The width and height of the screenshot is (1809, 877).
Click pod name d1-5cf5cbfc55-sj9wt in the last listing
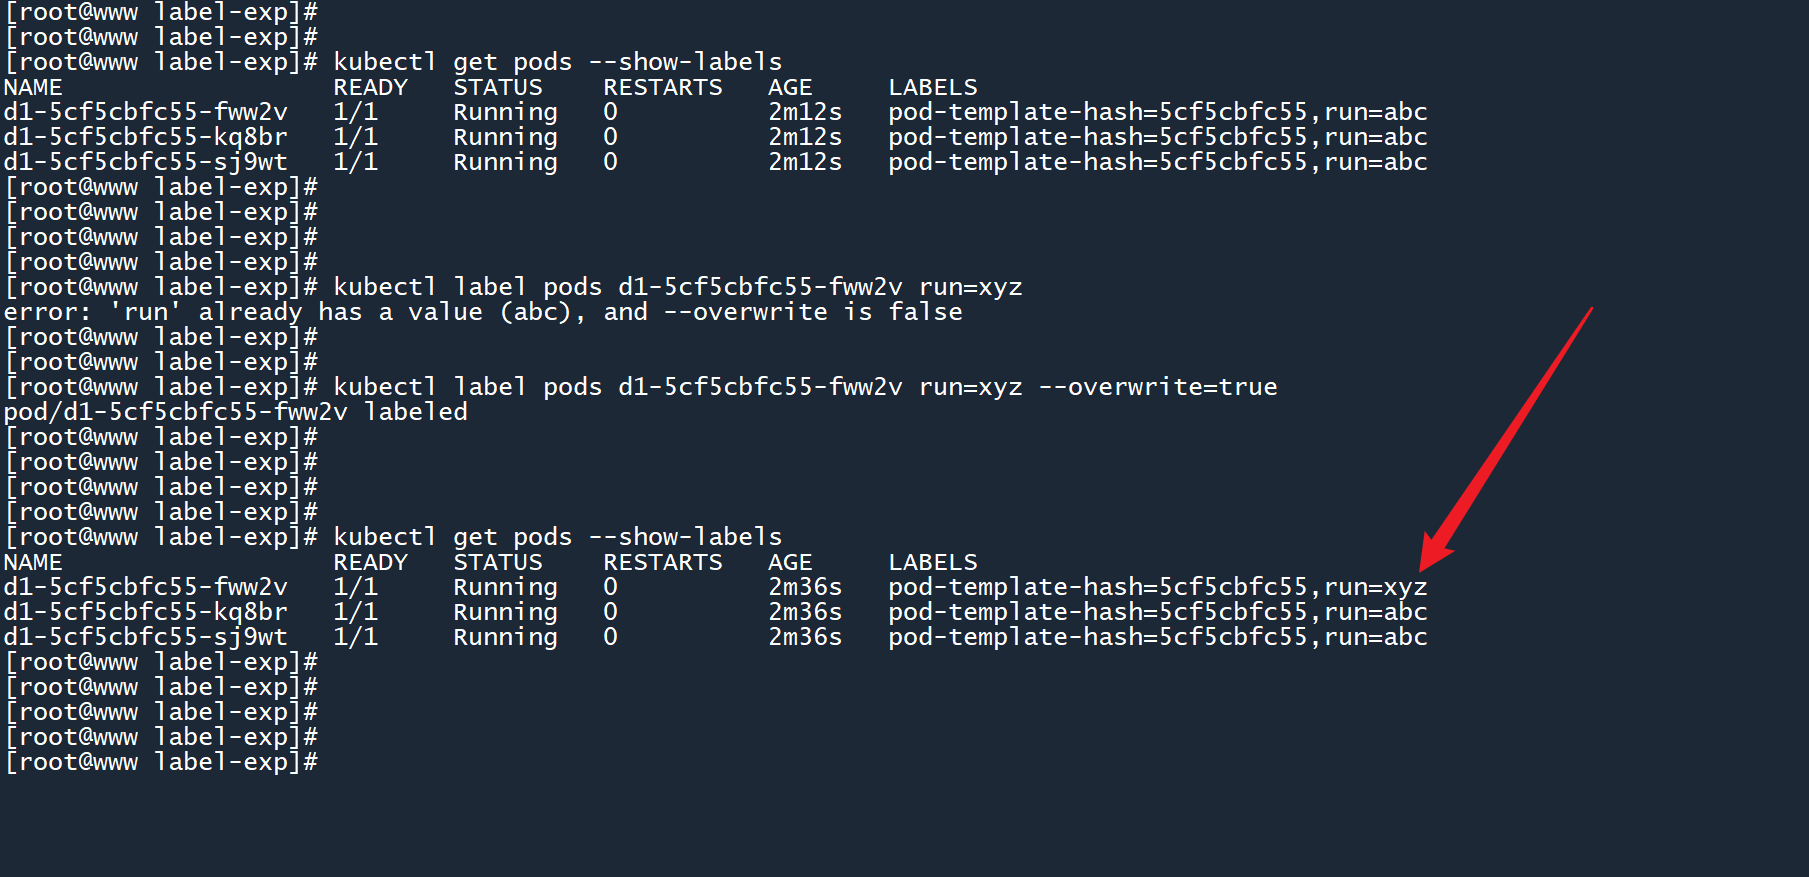point(146,637)
